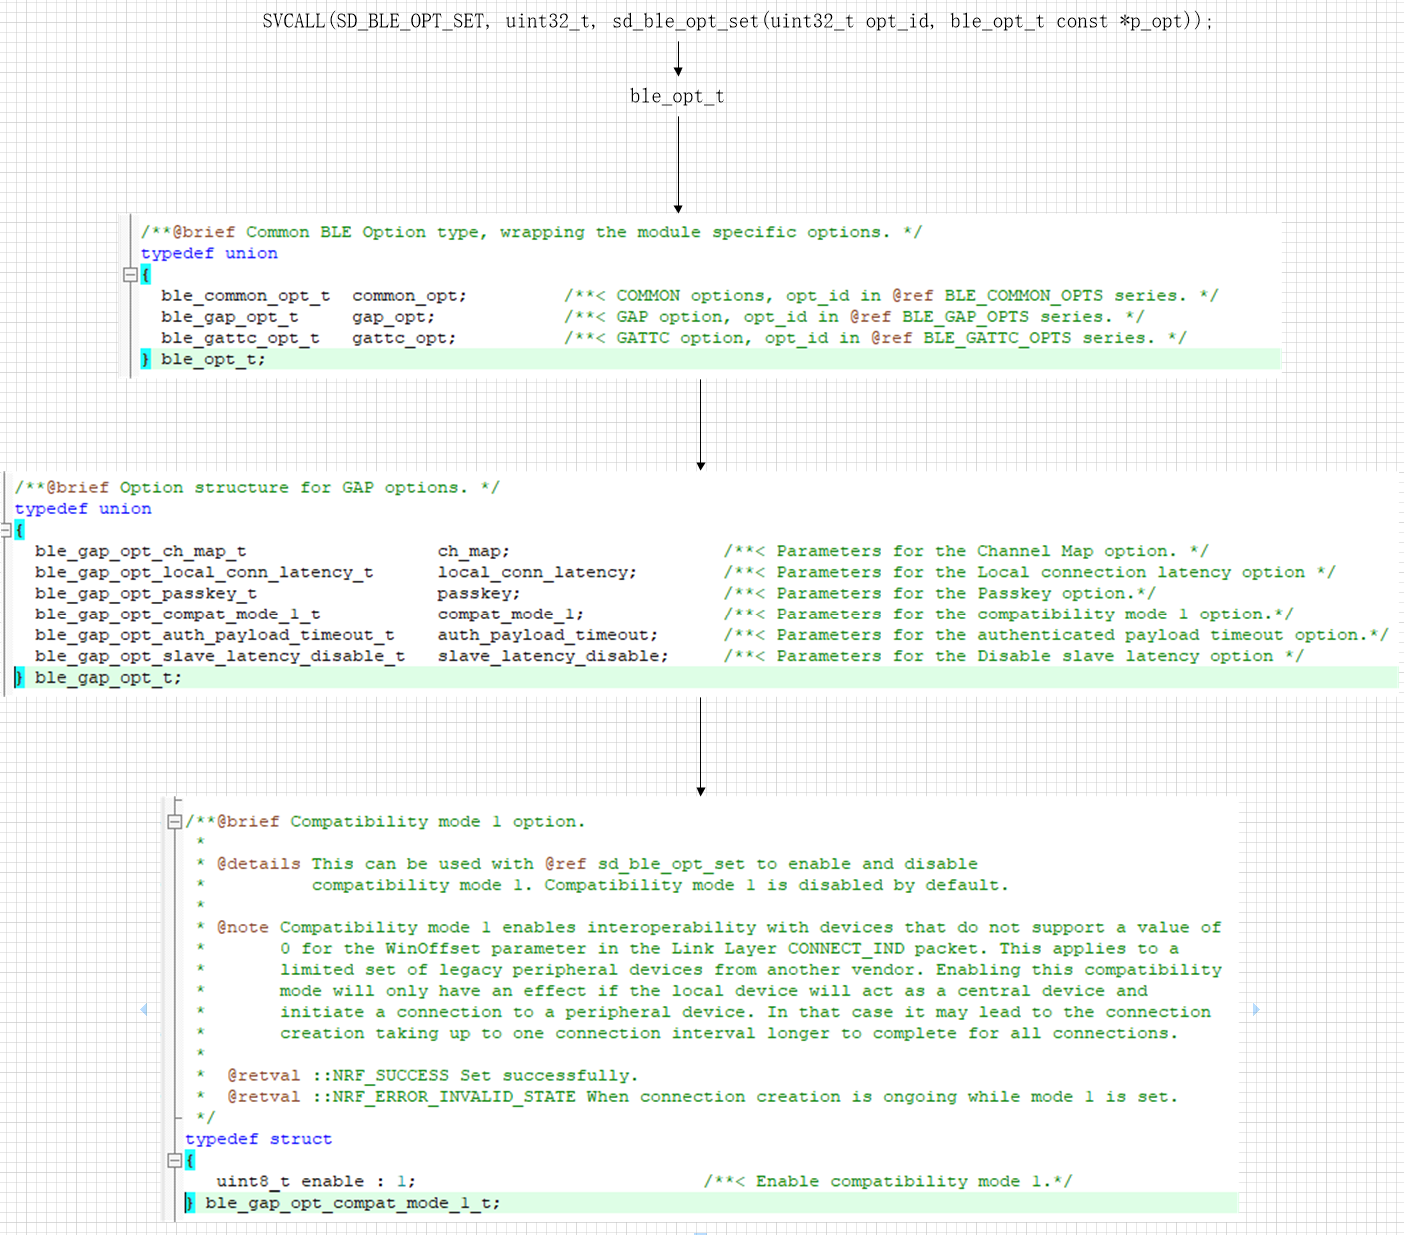
Task: Click 'typedef union' above ble_common_opt_t
Action: tap(209, 254)
